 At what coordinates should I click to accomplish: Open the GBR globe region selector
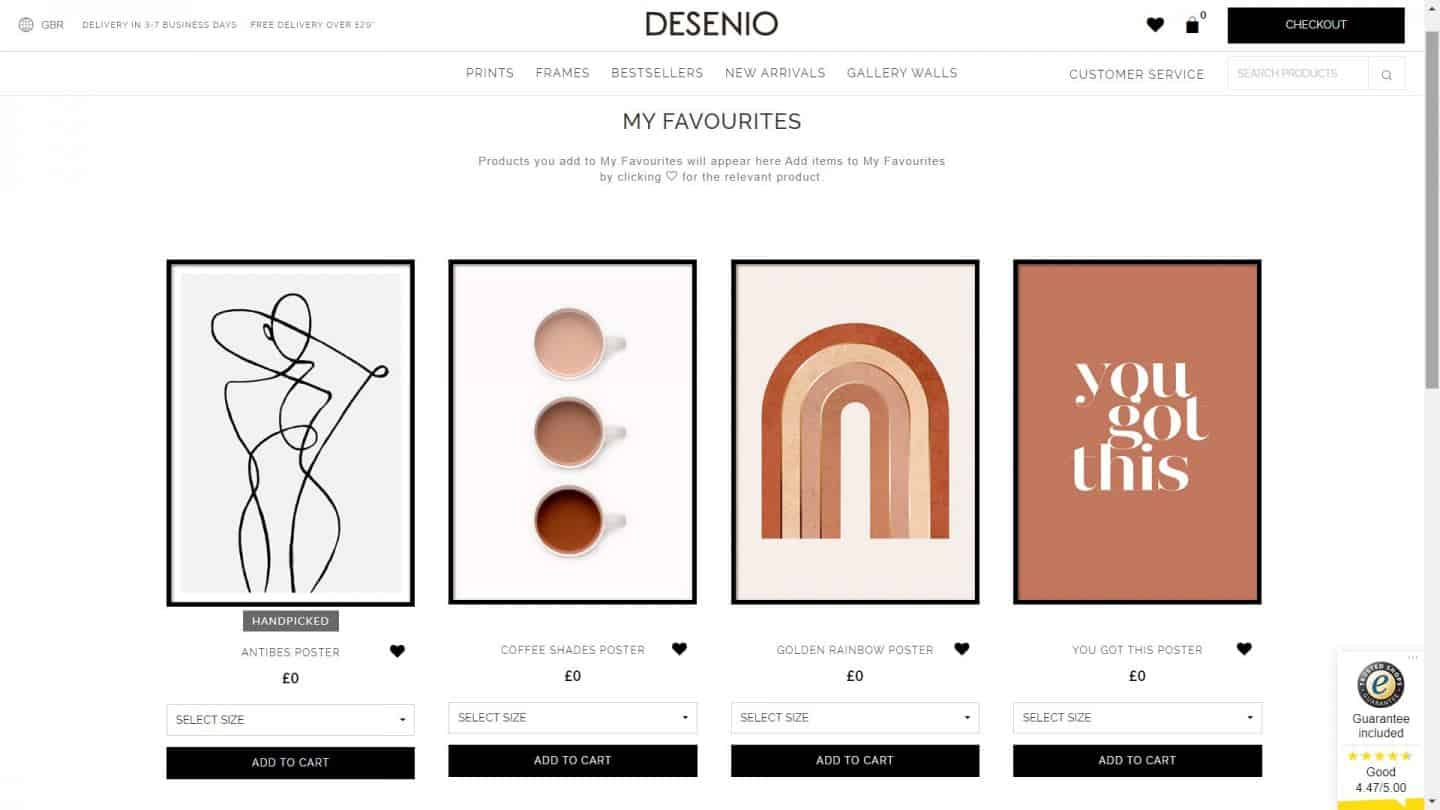41,25
